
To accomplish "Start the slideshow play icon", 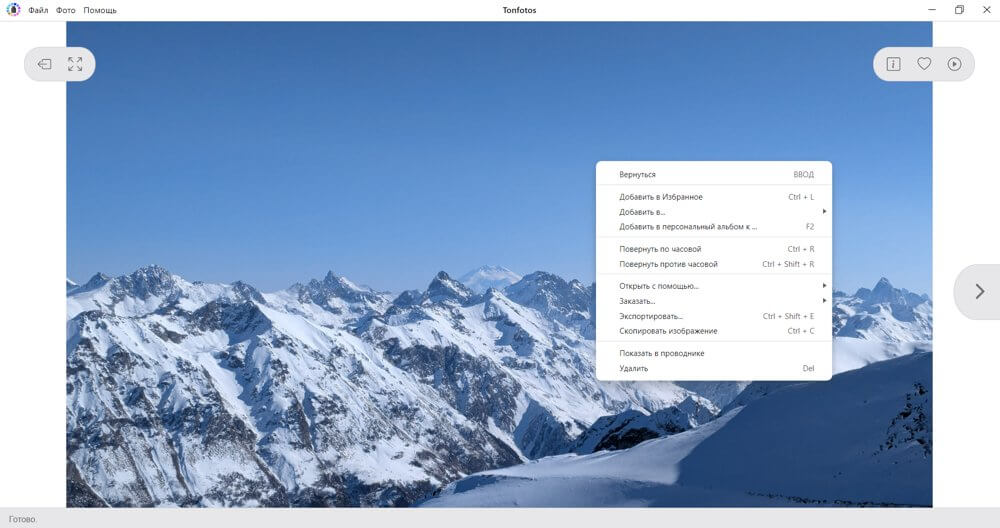I will coord(955,64).
